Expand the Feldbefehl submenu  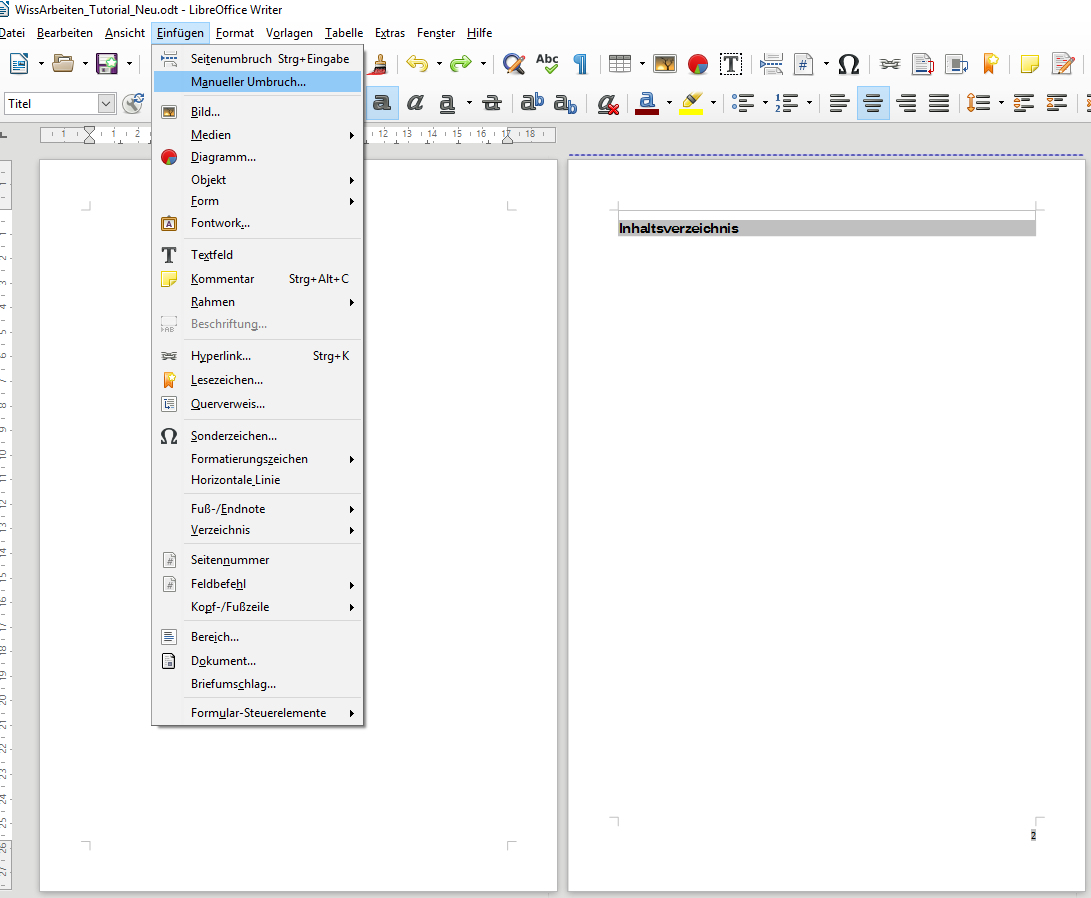click(257, 584)
